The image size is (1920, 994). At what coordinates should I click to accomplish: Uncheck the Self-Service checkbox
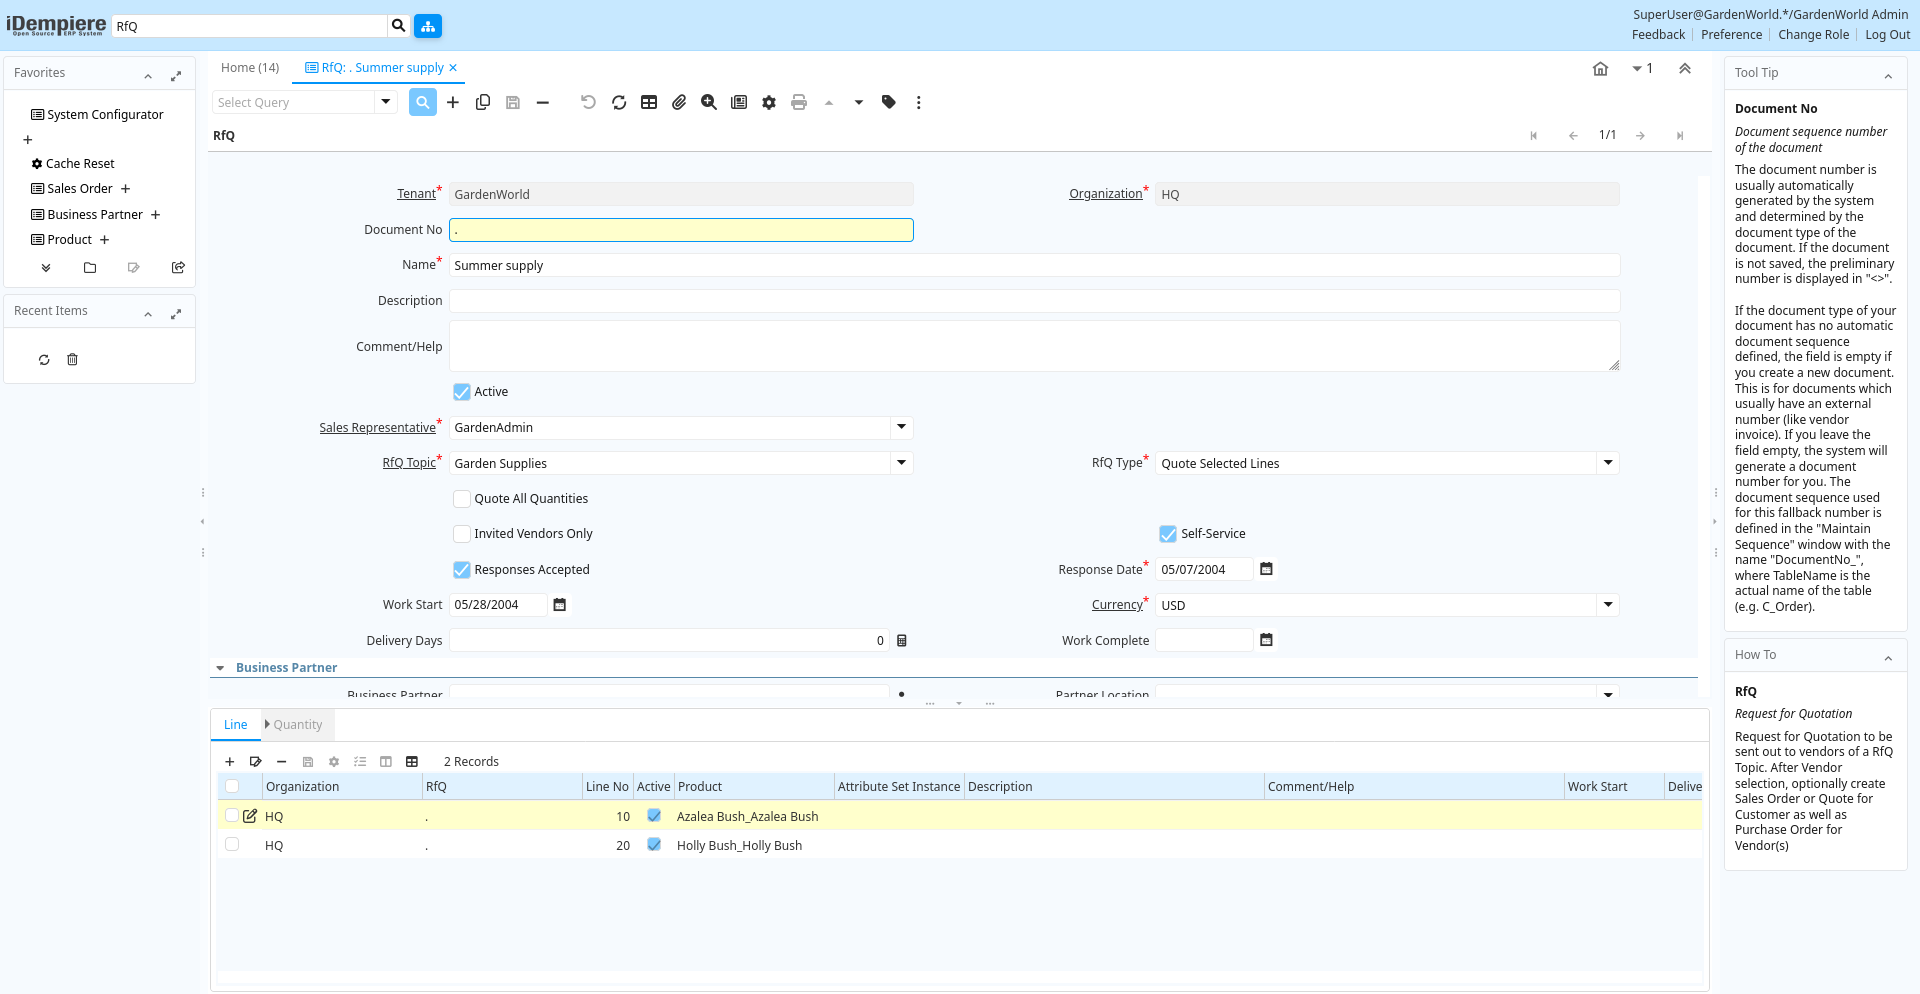pos(1168,534)
